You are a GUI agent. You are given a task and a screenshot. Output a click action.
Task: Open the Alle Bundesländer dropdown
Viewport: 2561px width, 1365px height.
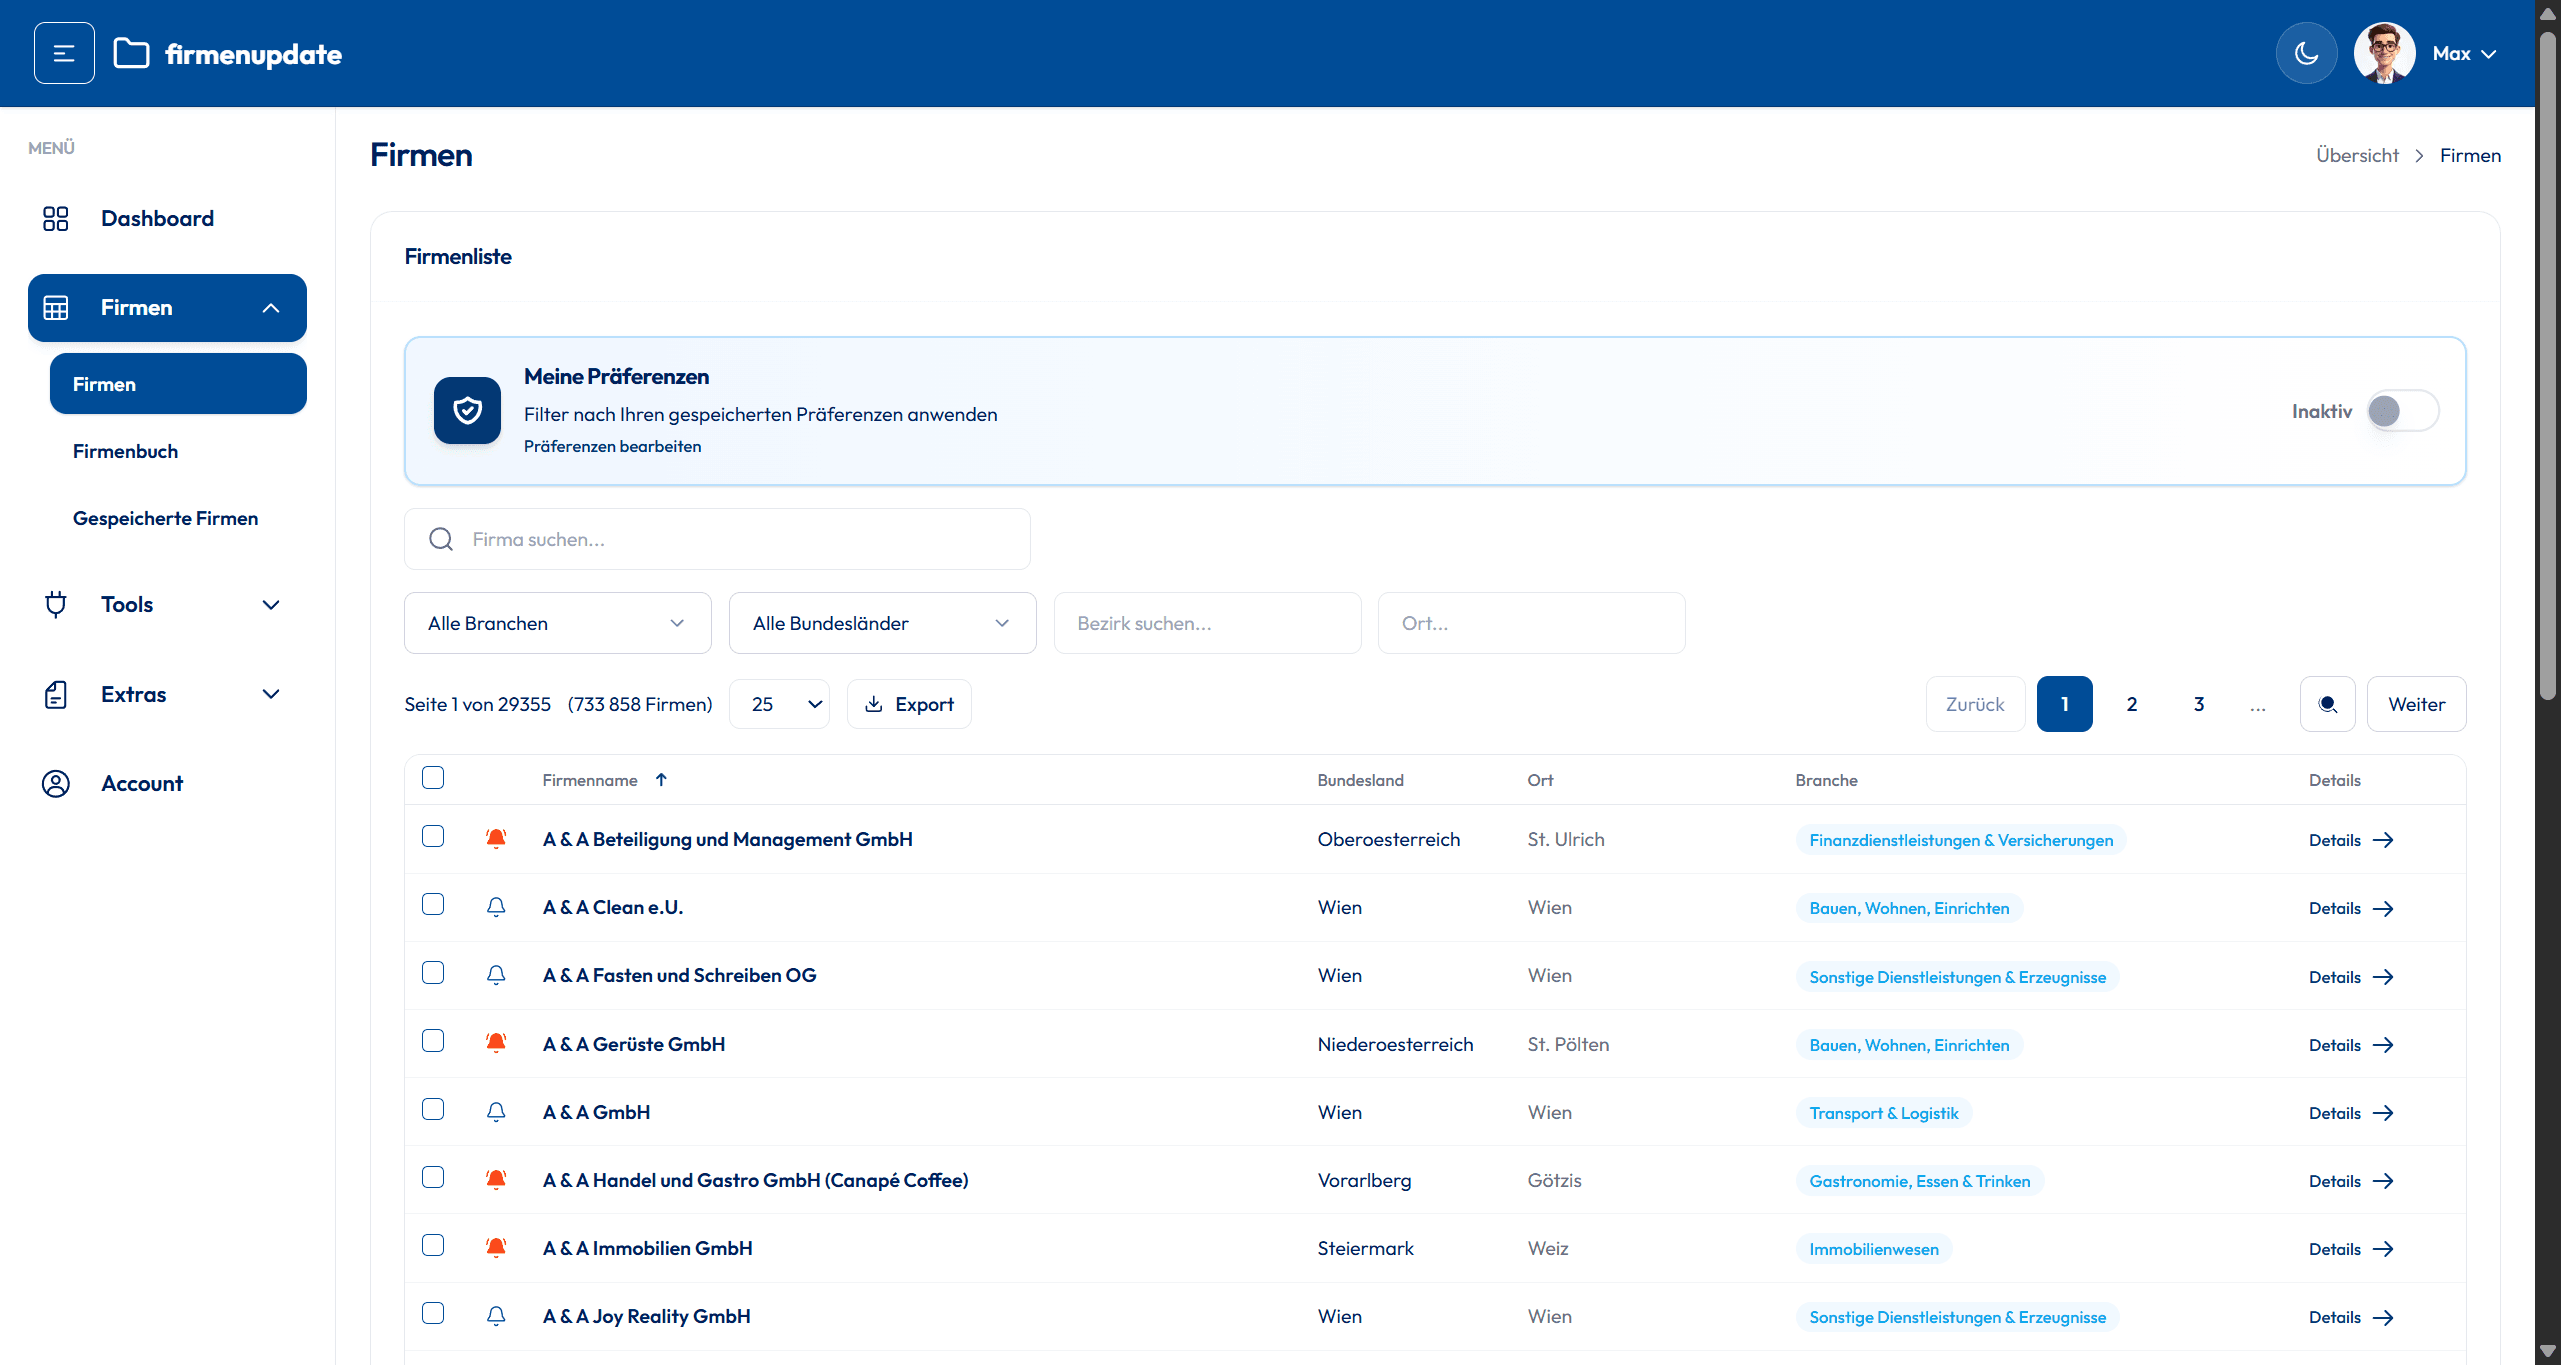coord(881,622)
